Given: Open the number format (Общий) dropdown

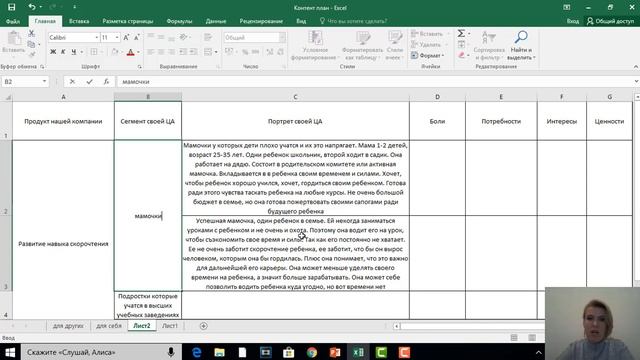Looking at the screenshot, I should pos(282,38).
